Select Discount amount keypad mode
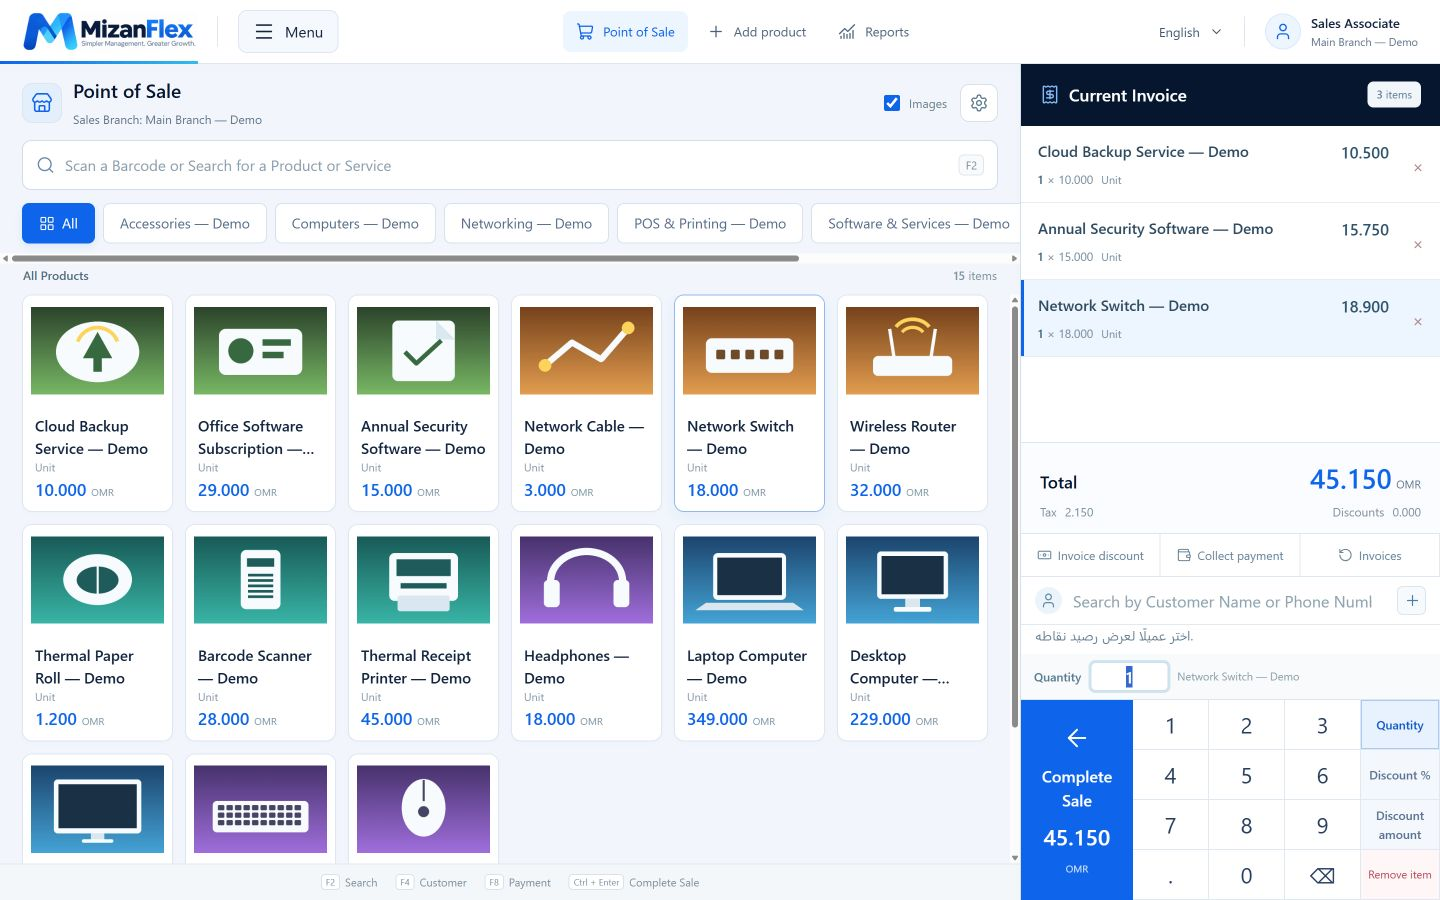1440x900 pixels. [1399, 825]
